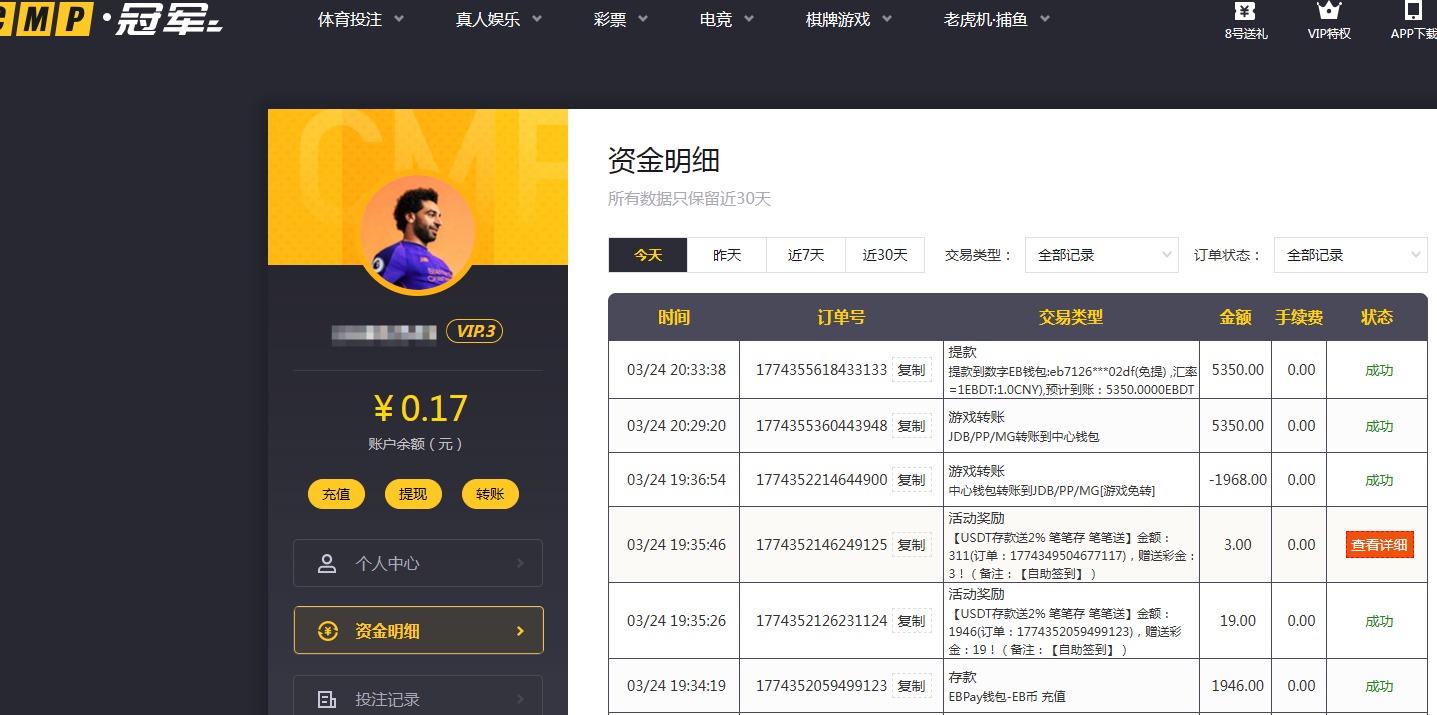Open the 投注记录 document icon
This screenshot has width=1437, height=715.
pos(325,697)
